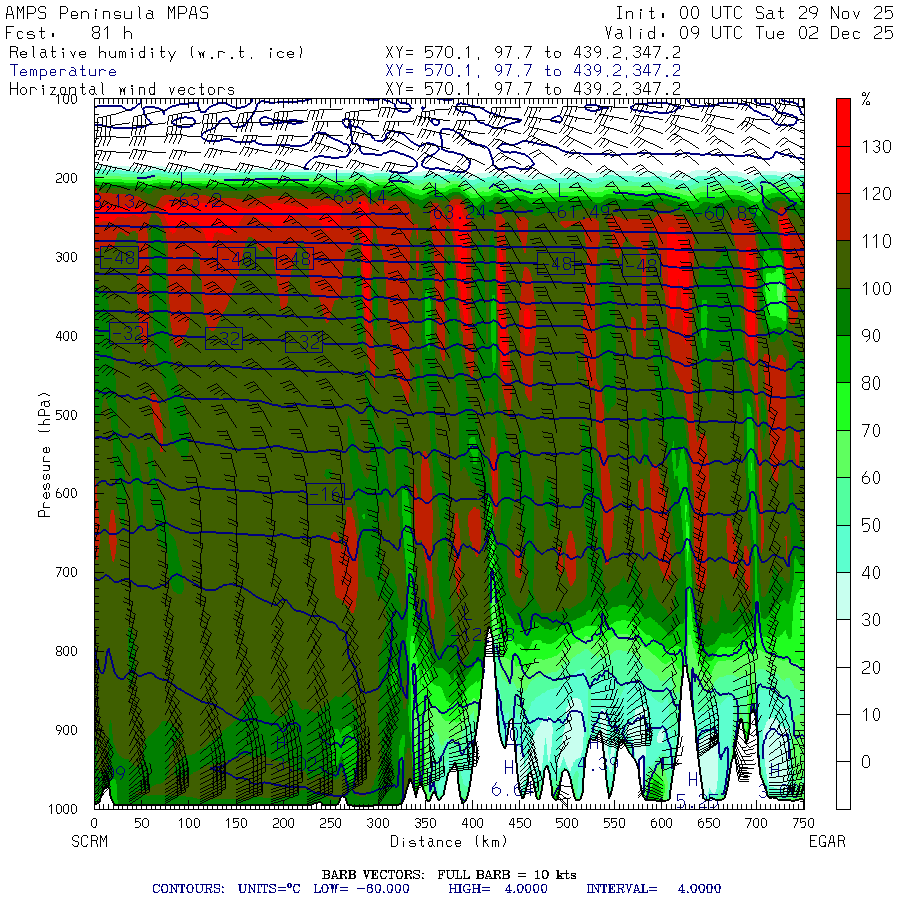This screenshot has width=900, height=900.
Task: Select the white colorbar segment between 20 and 30
Action: 843,643
